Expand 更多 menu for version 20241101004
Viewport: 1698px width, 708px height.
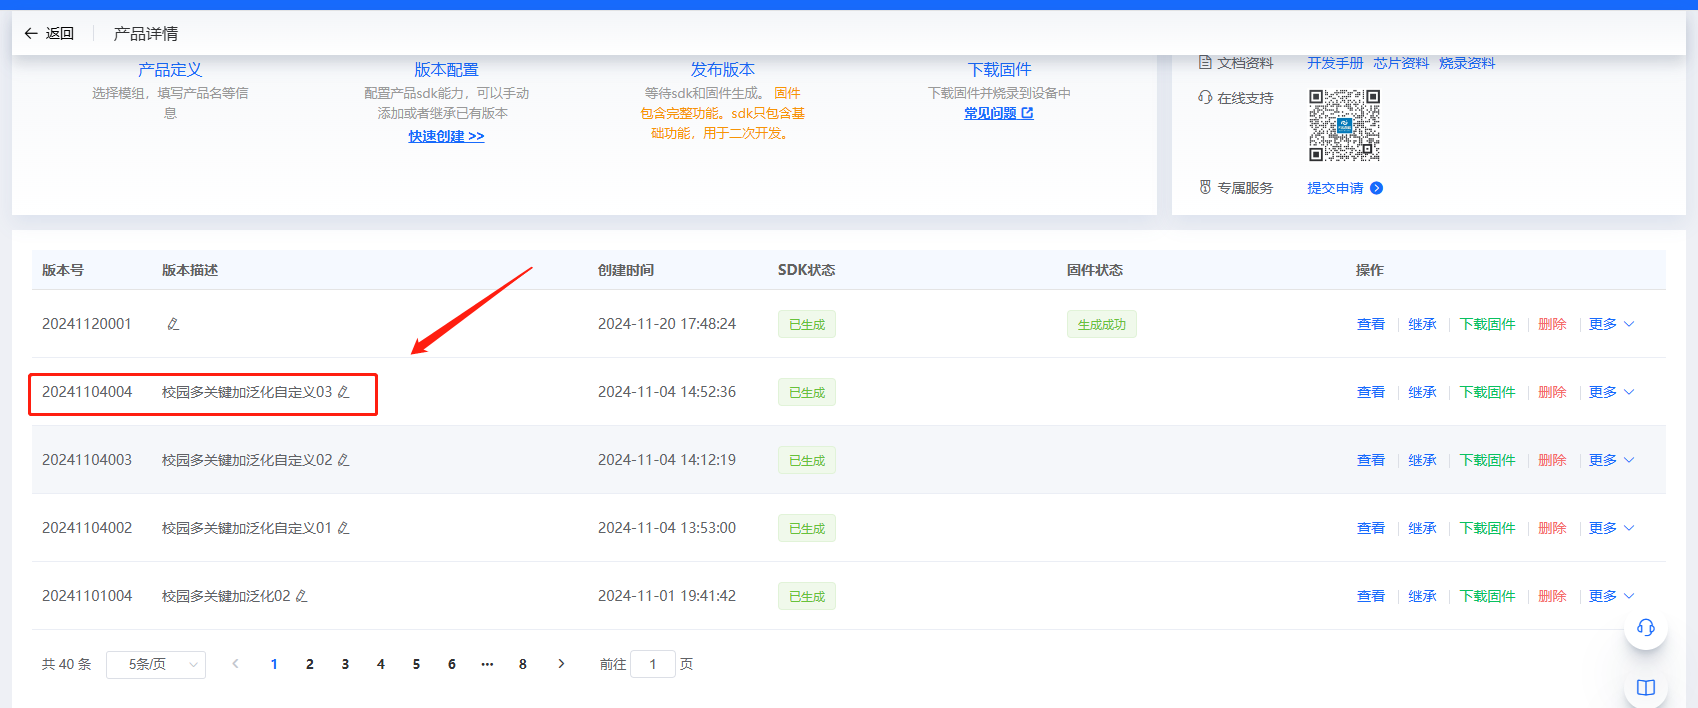click(x=1611, y=596)
